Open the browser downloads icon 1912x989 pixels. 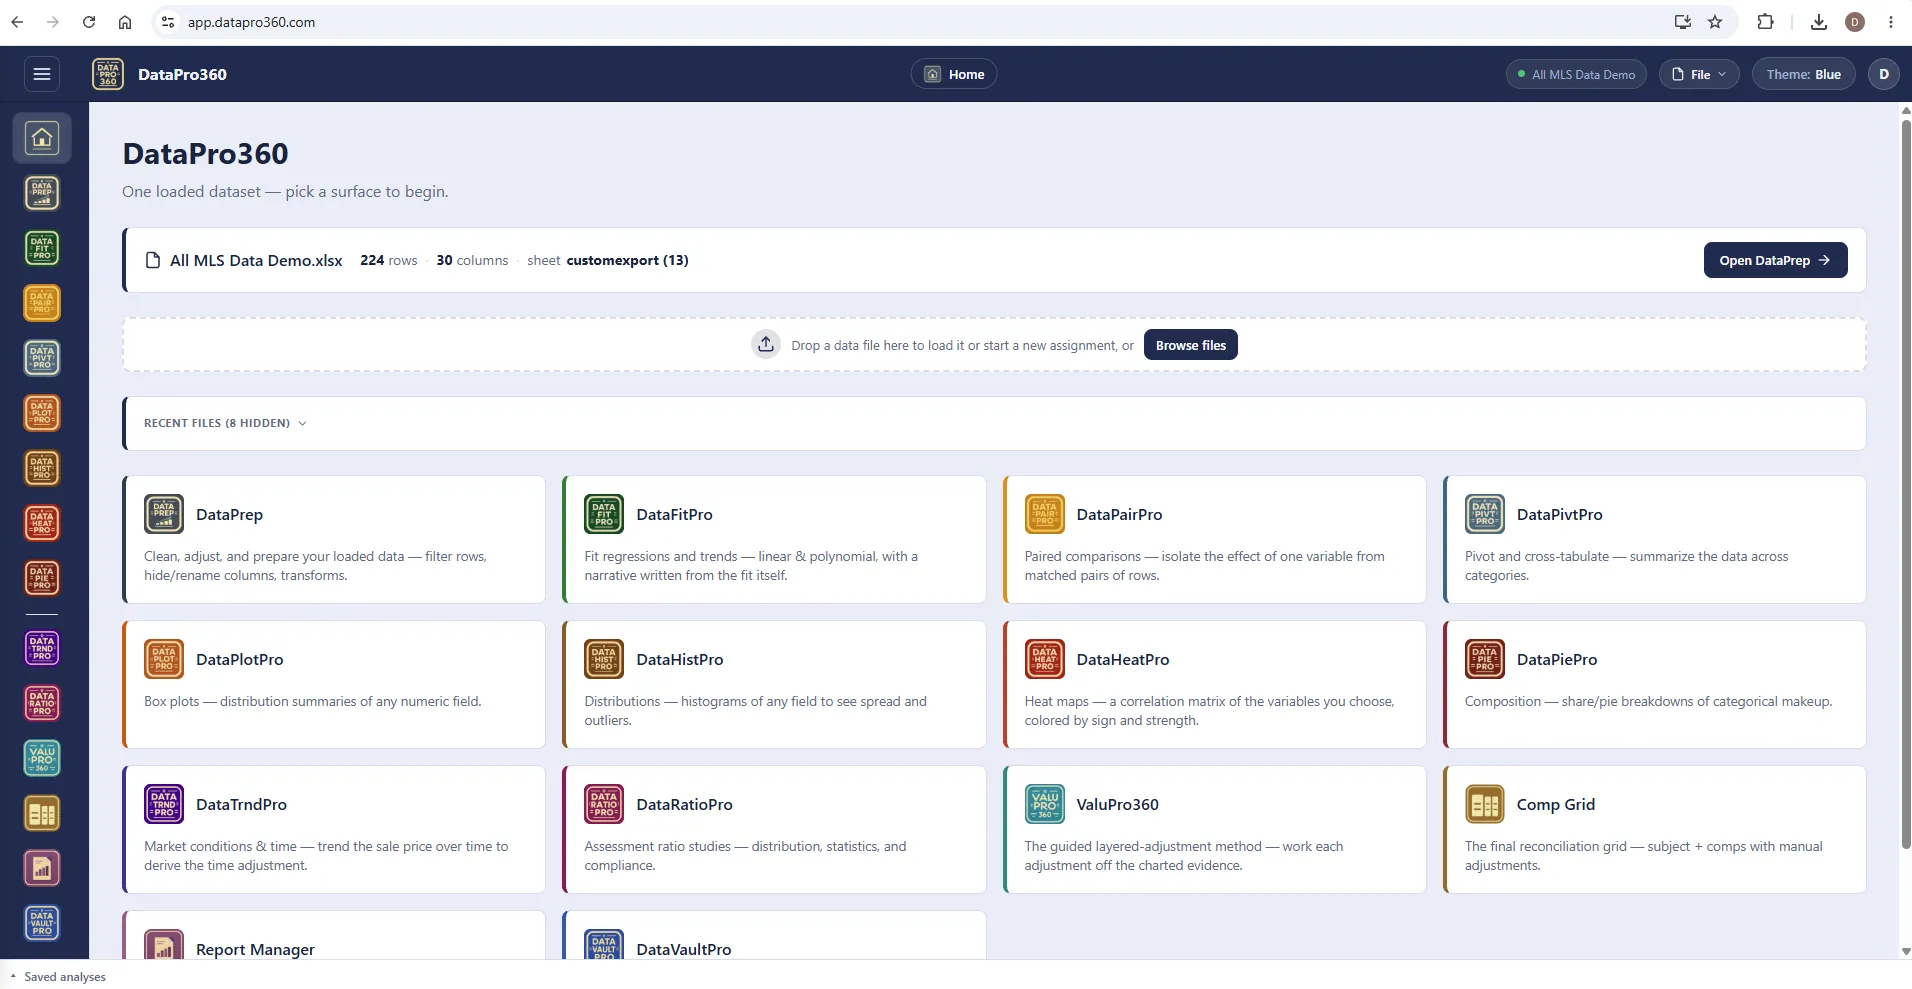click(1819, 22)
